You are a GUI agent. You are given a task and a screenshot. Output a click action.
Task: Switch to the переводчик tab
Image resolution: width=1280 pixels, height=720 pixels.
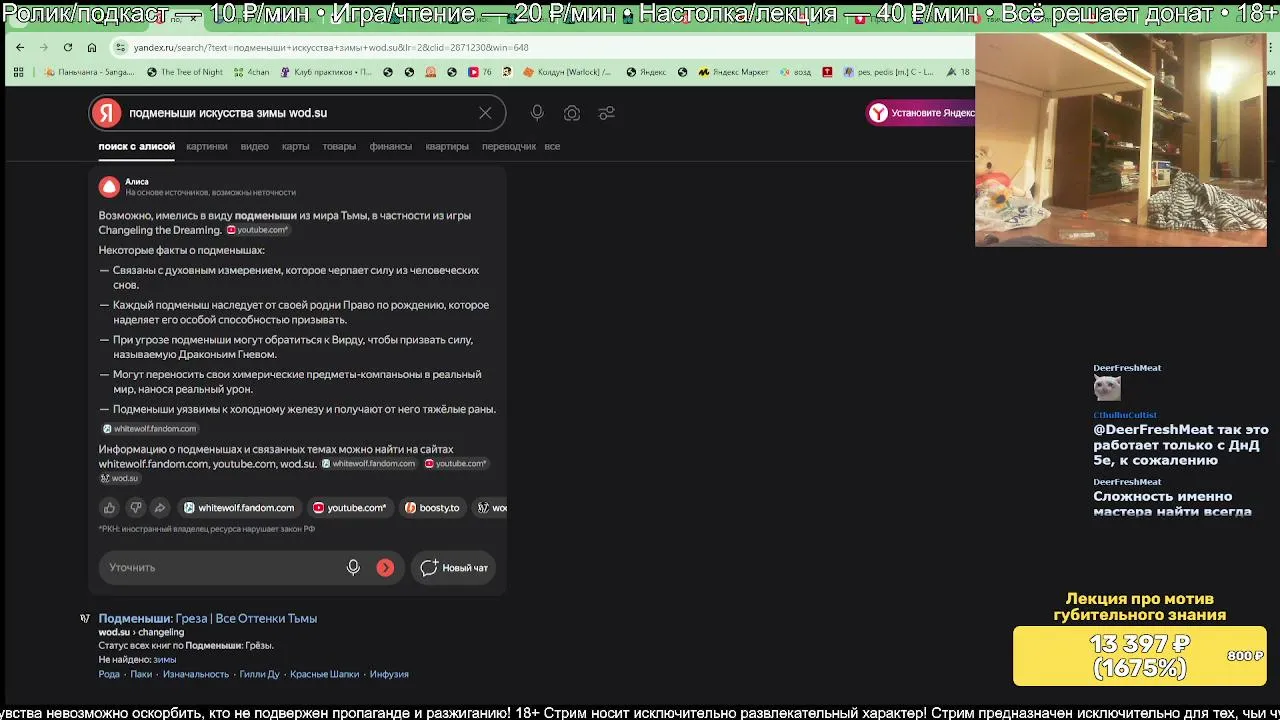coord(509,146)
